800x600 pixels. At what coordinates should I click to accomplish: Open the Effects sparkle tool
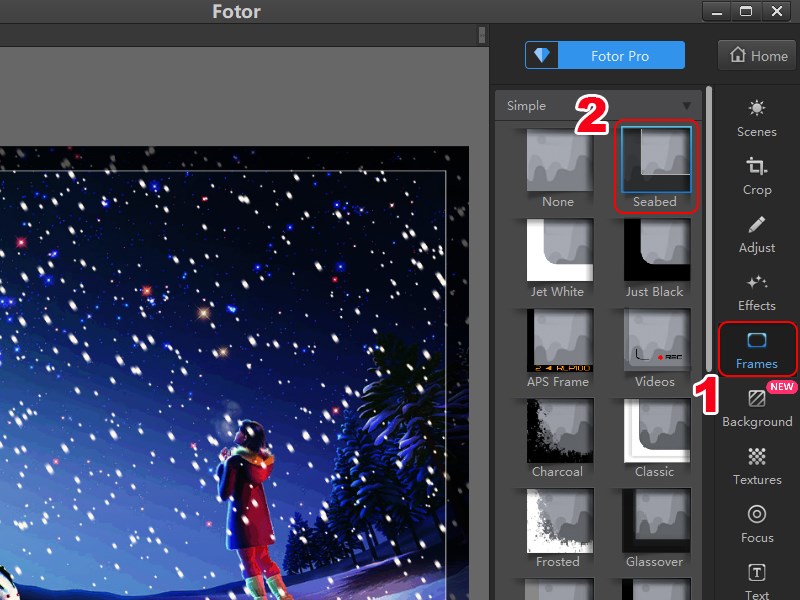pyautogui.click(x=756, y=292)
